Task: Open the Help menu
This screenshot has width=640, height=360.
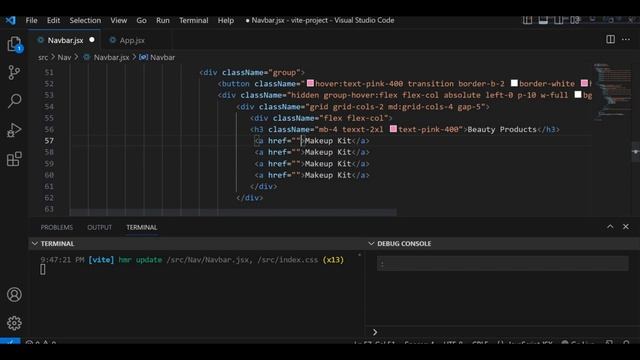Action: coord(225,20)
